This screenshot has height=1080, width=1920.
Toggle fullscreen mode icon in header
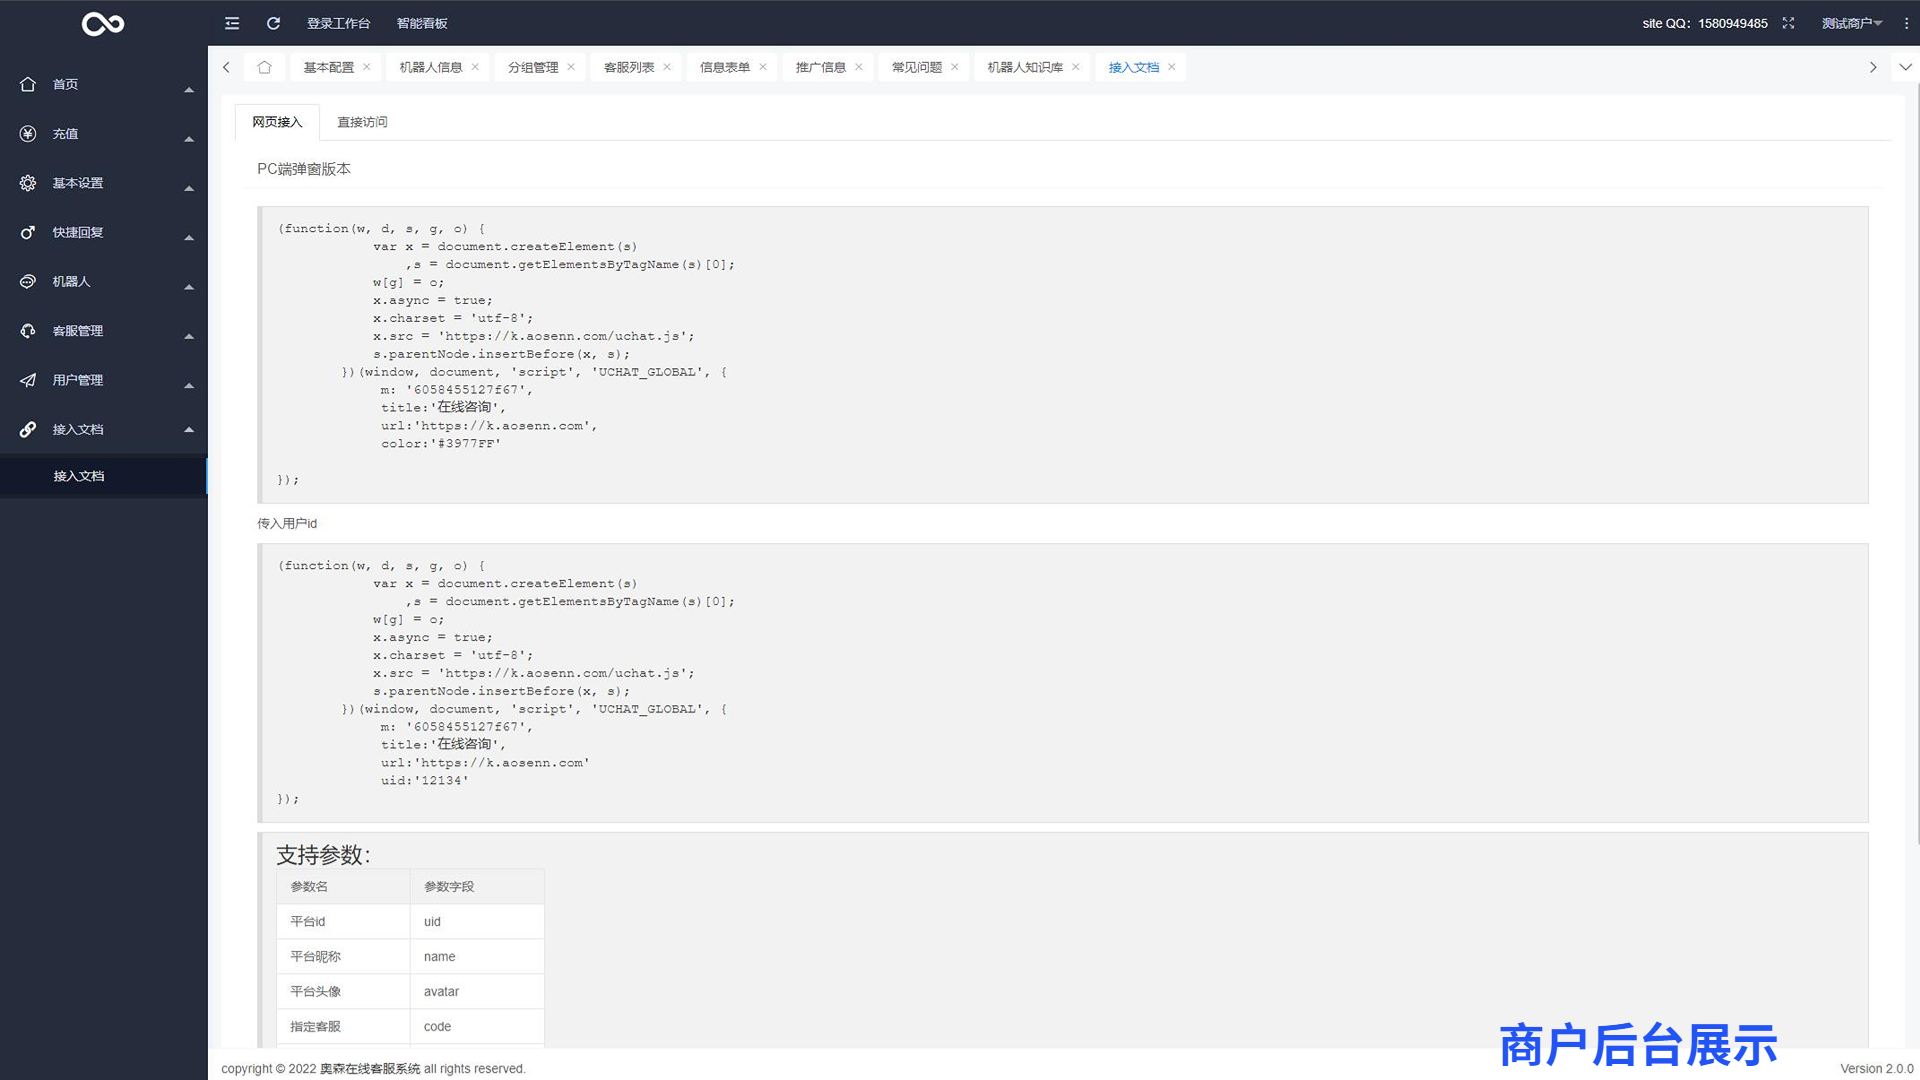pyautogui.click(x=1788, y=23)
